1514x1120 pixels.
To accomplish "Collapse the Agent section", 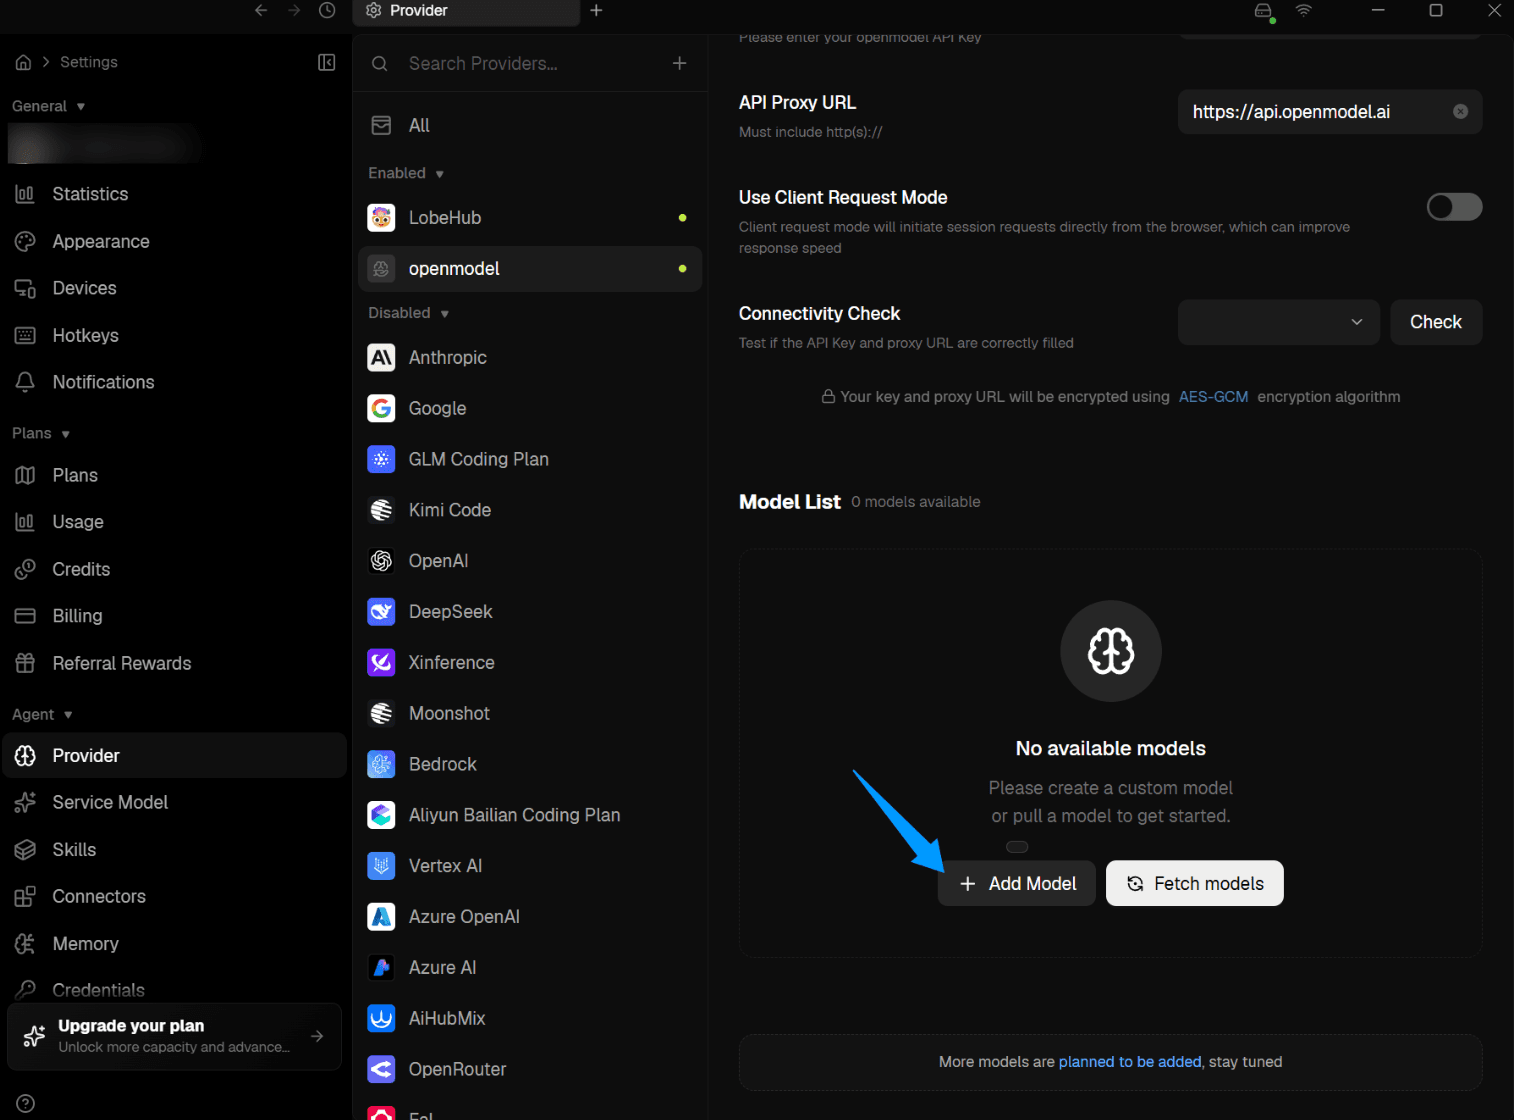I will (42, 714).
